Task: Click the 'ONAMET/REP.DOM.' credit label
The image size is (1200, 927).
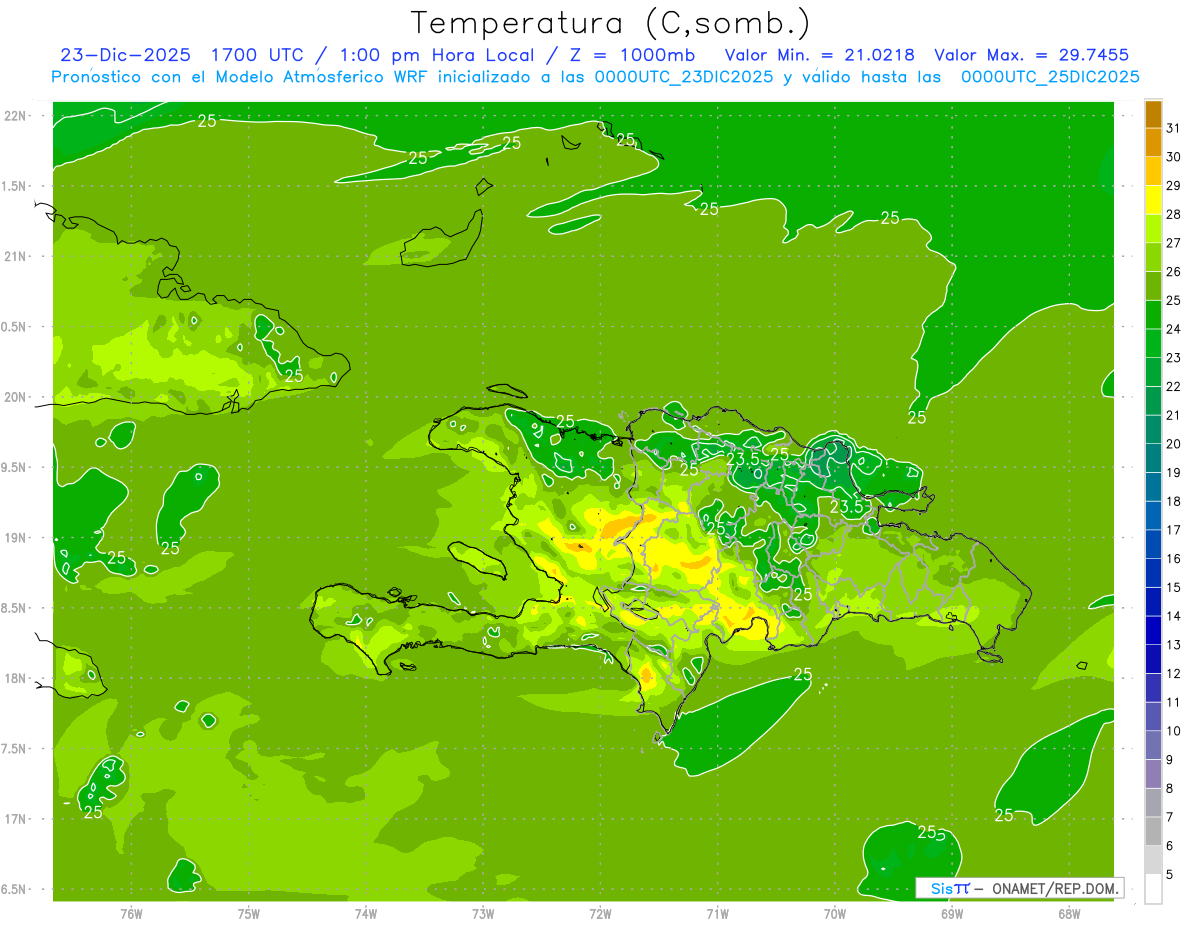Action: click(x=1054, y=888)
